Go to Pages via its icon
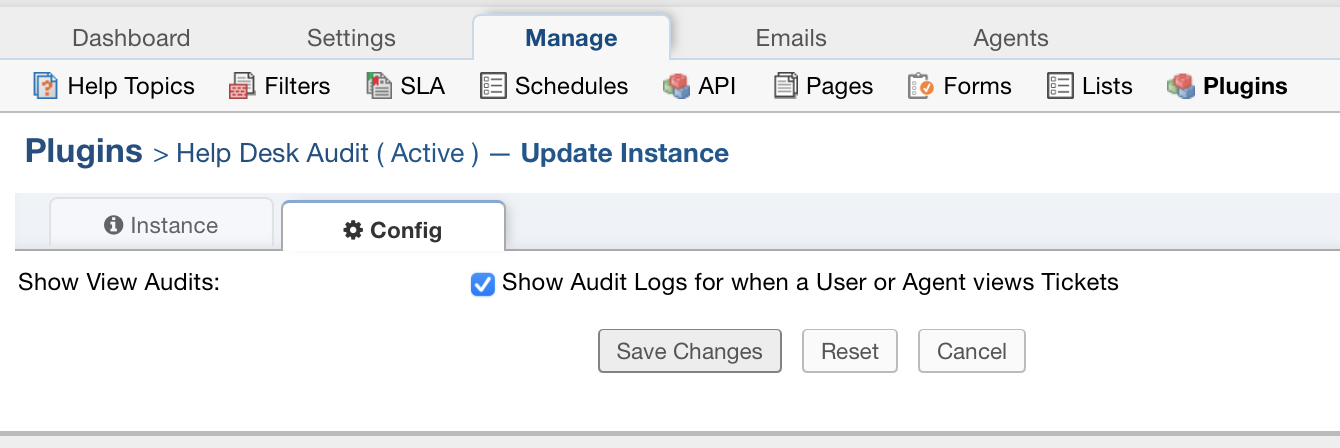The height and width of the screenshot is (448, 1340). coord(787,86)
